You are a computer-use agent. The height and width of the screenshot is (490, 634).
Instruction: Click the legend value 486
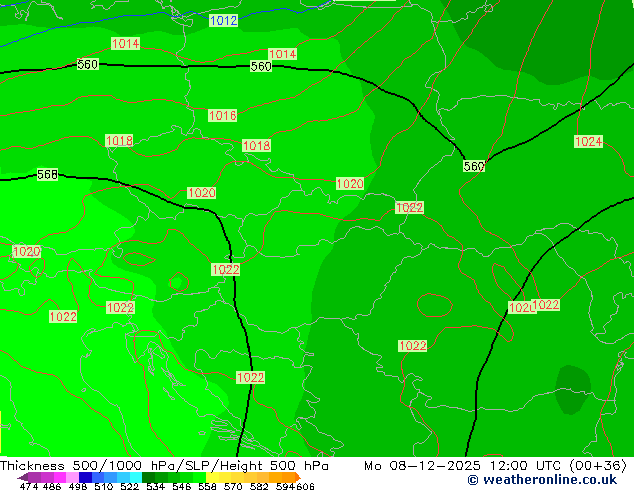click(x=51, y=486)
